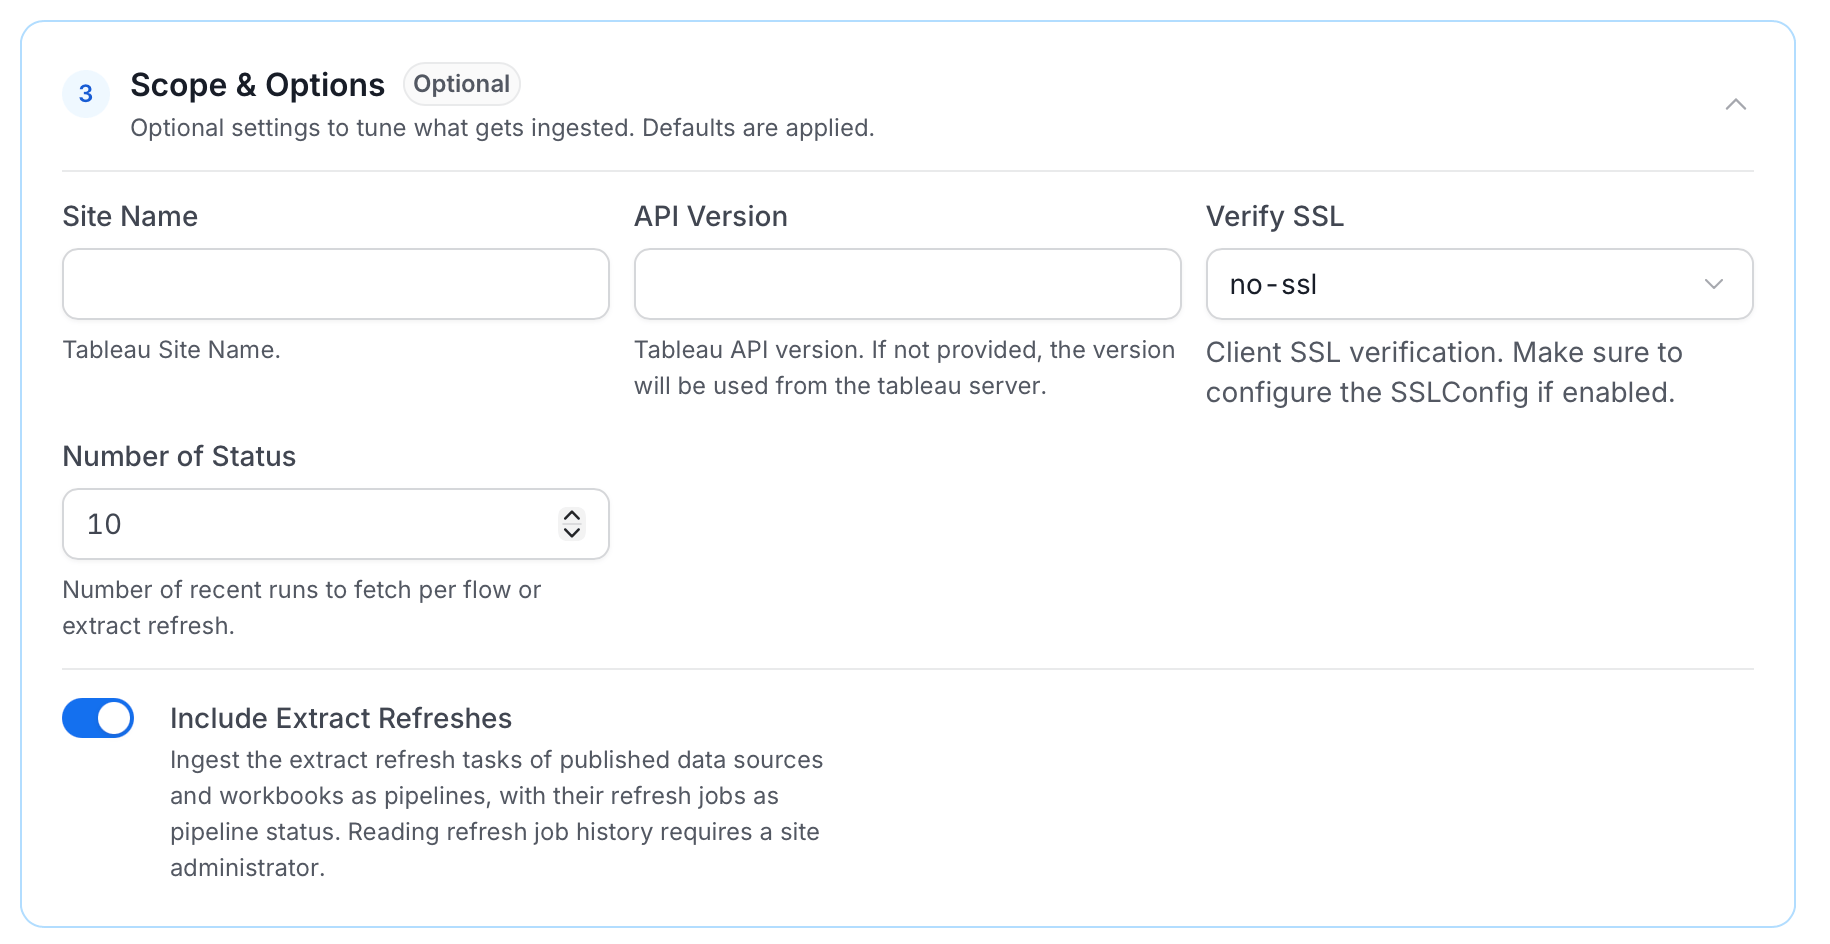Open the Verify SSL dropdown
This screenshot has height=944, width=1830.
click(1479, 284)
